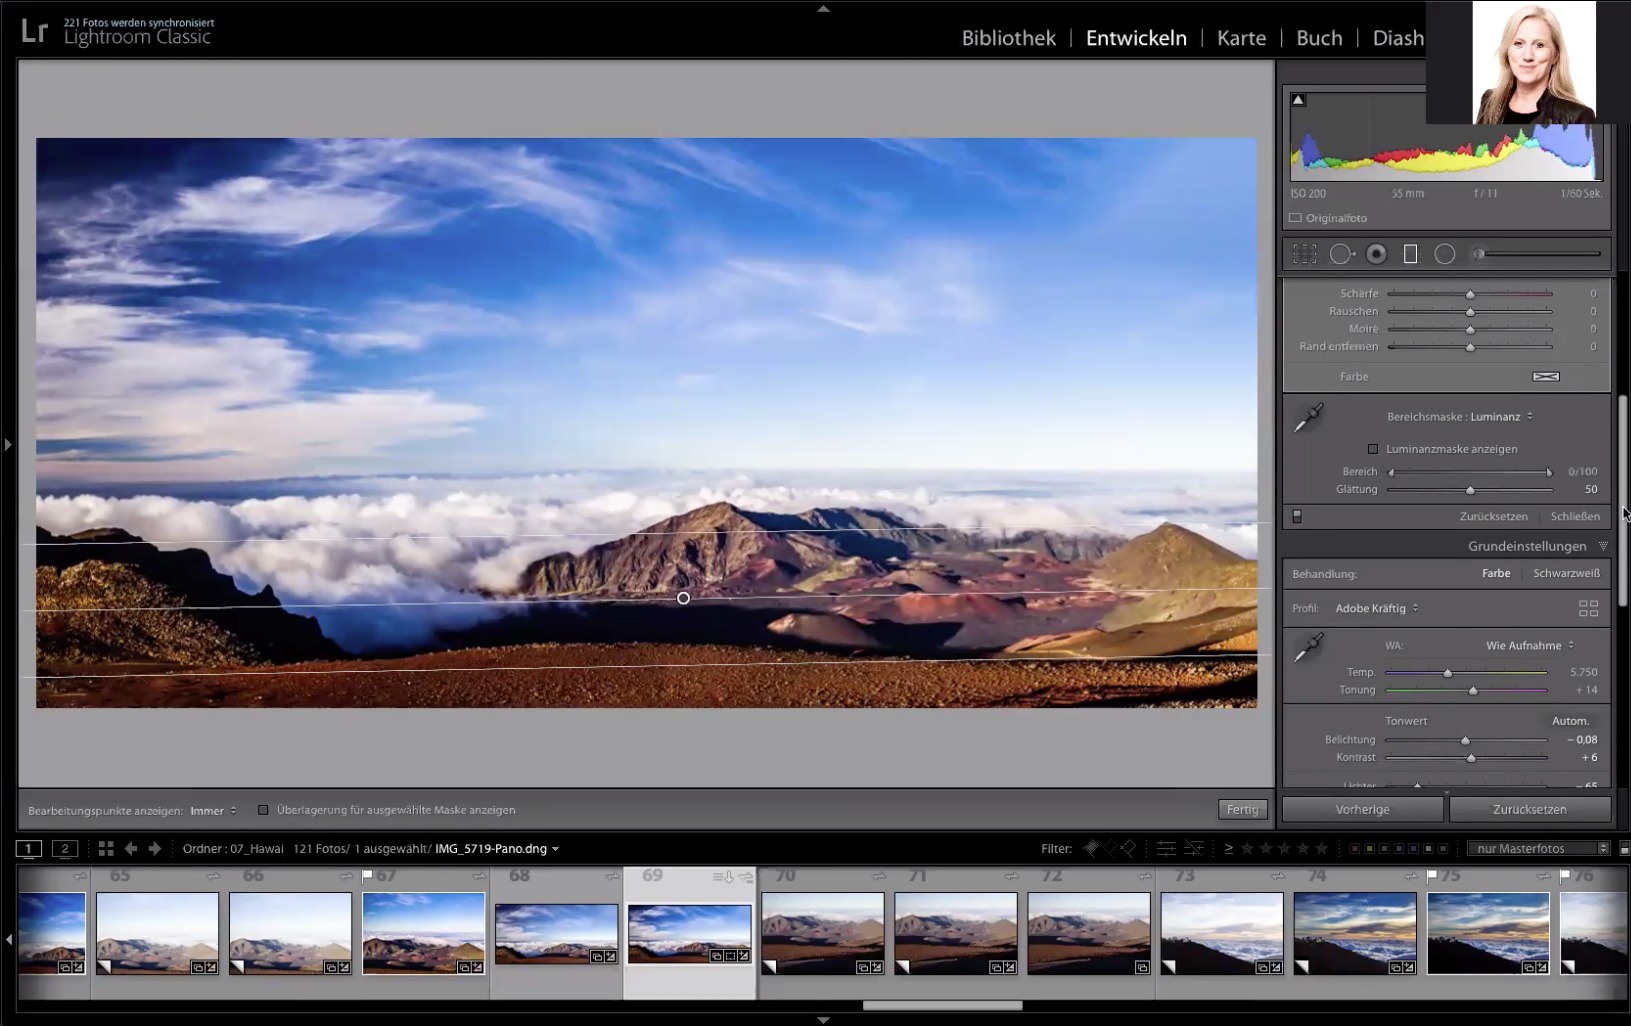Enable Luminanzmaske anzeigen checkbox

tap(1373, 449)
